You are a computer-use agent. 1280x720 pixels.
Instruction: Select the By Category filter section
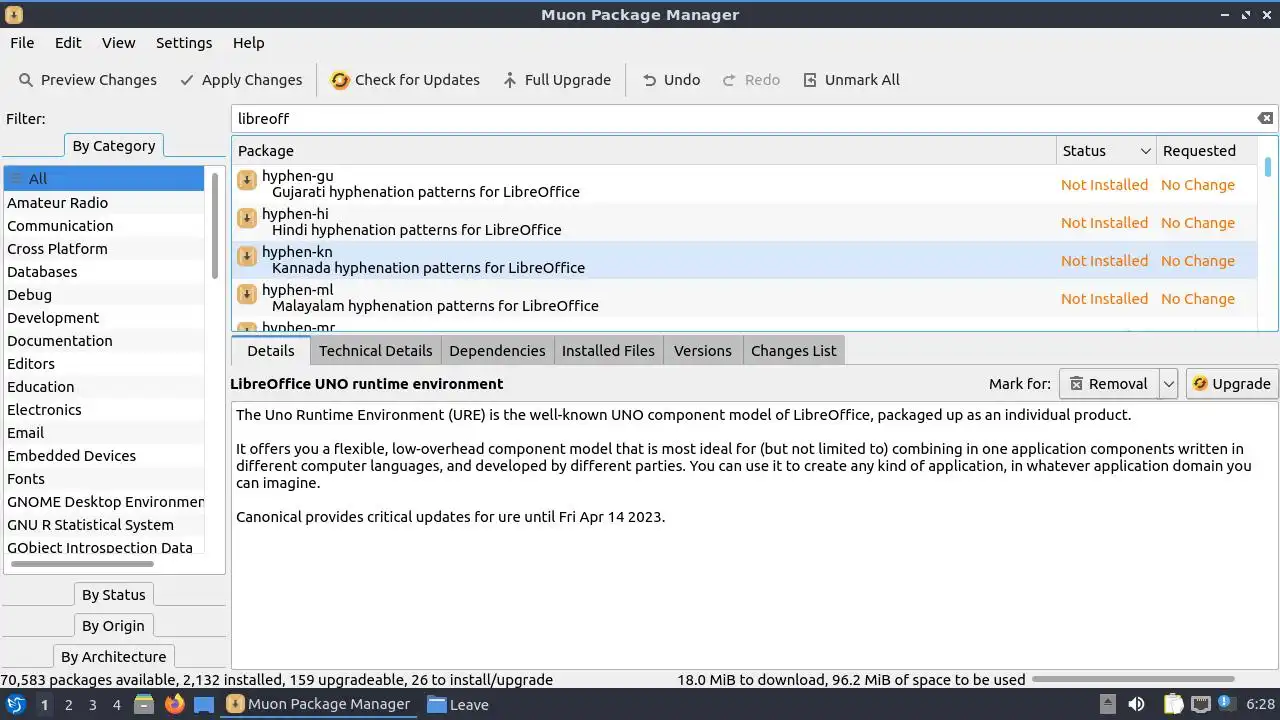point(113,146)
